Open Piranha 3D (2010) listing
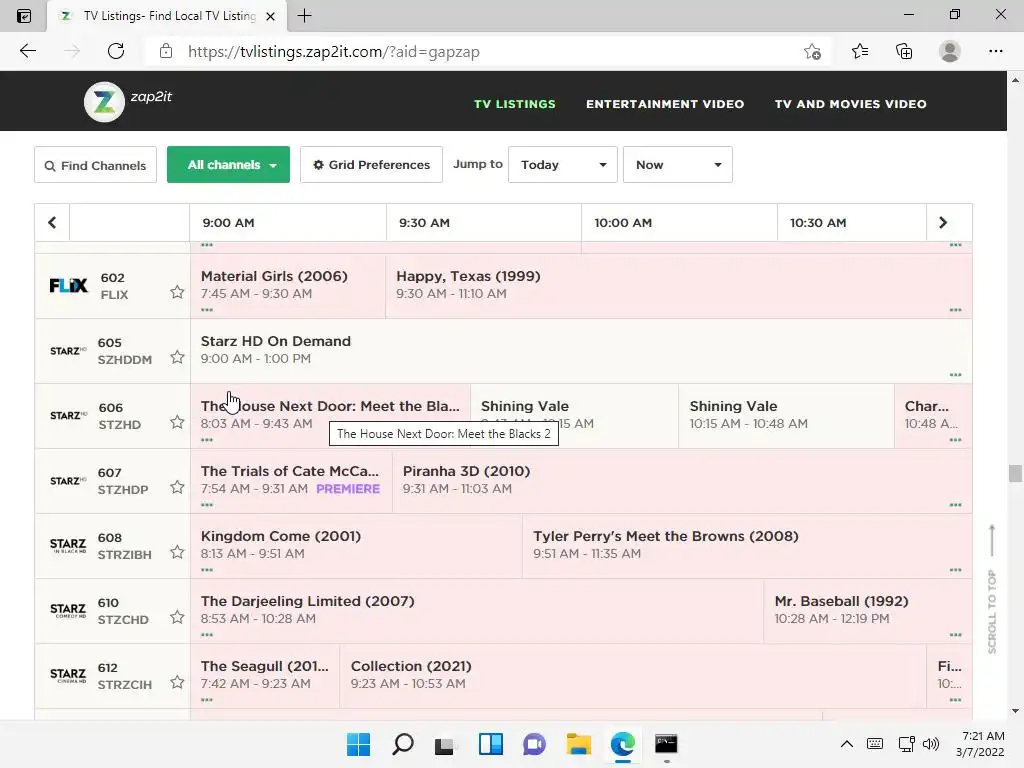The width and height of the screenshot is (1024, 768). pos(682,481)
